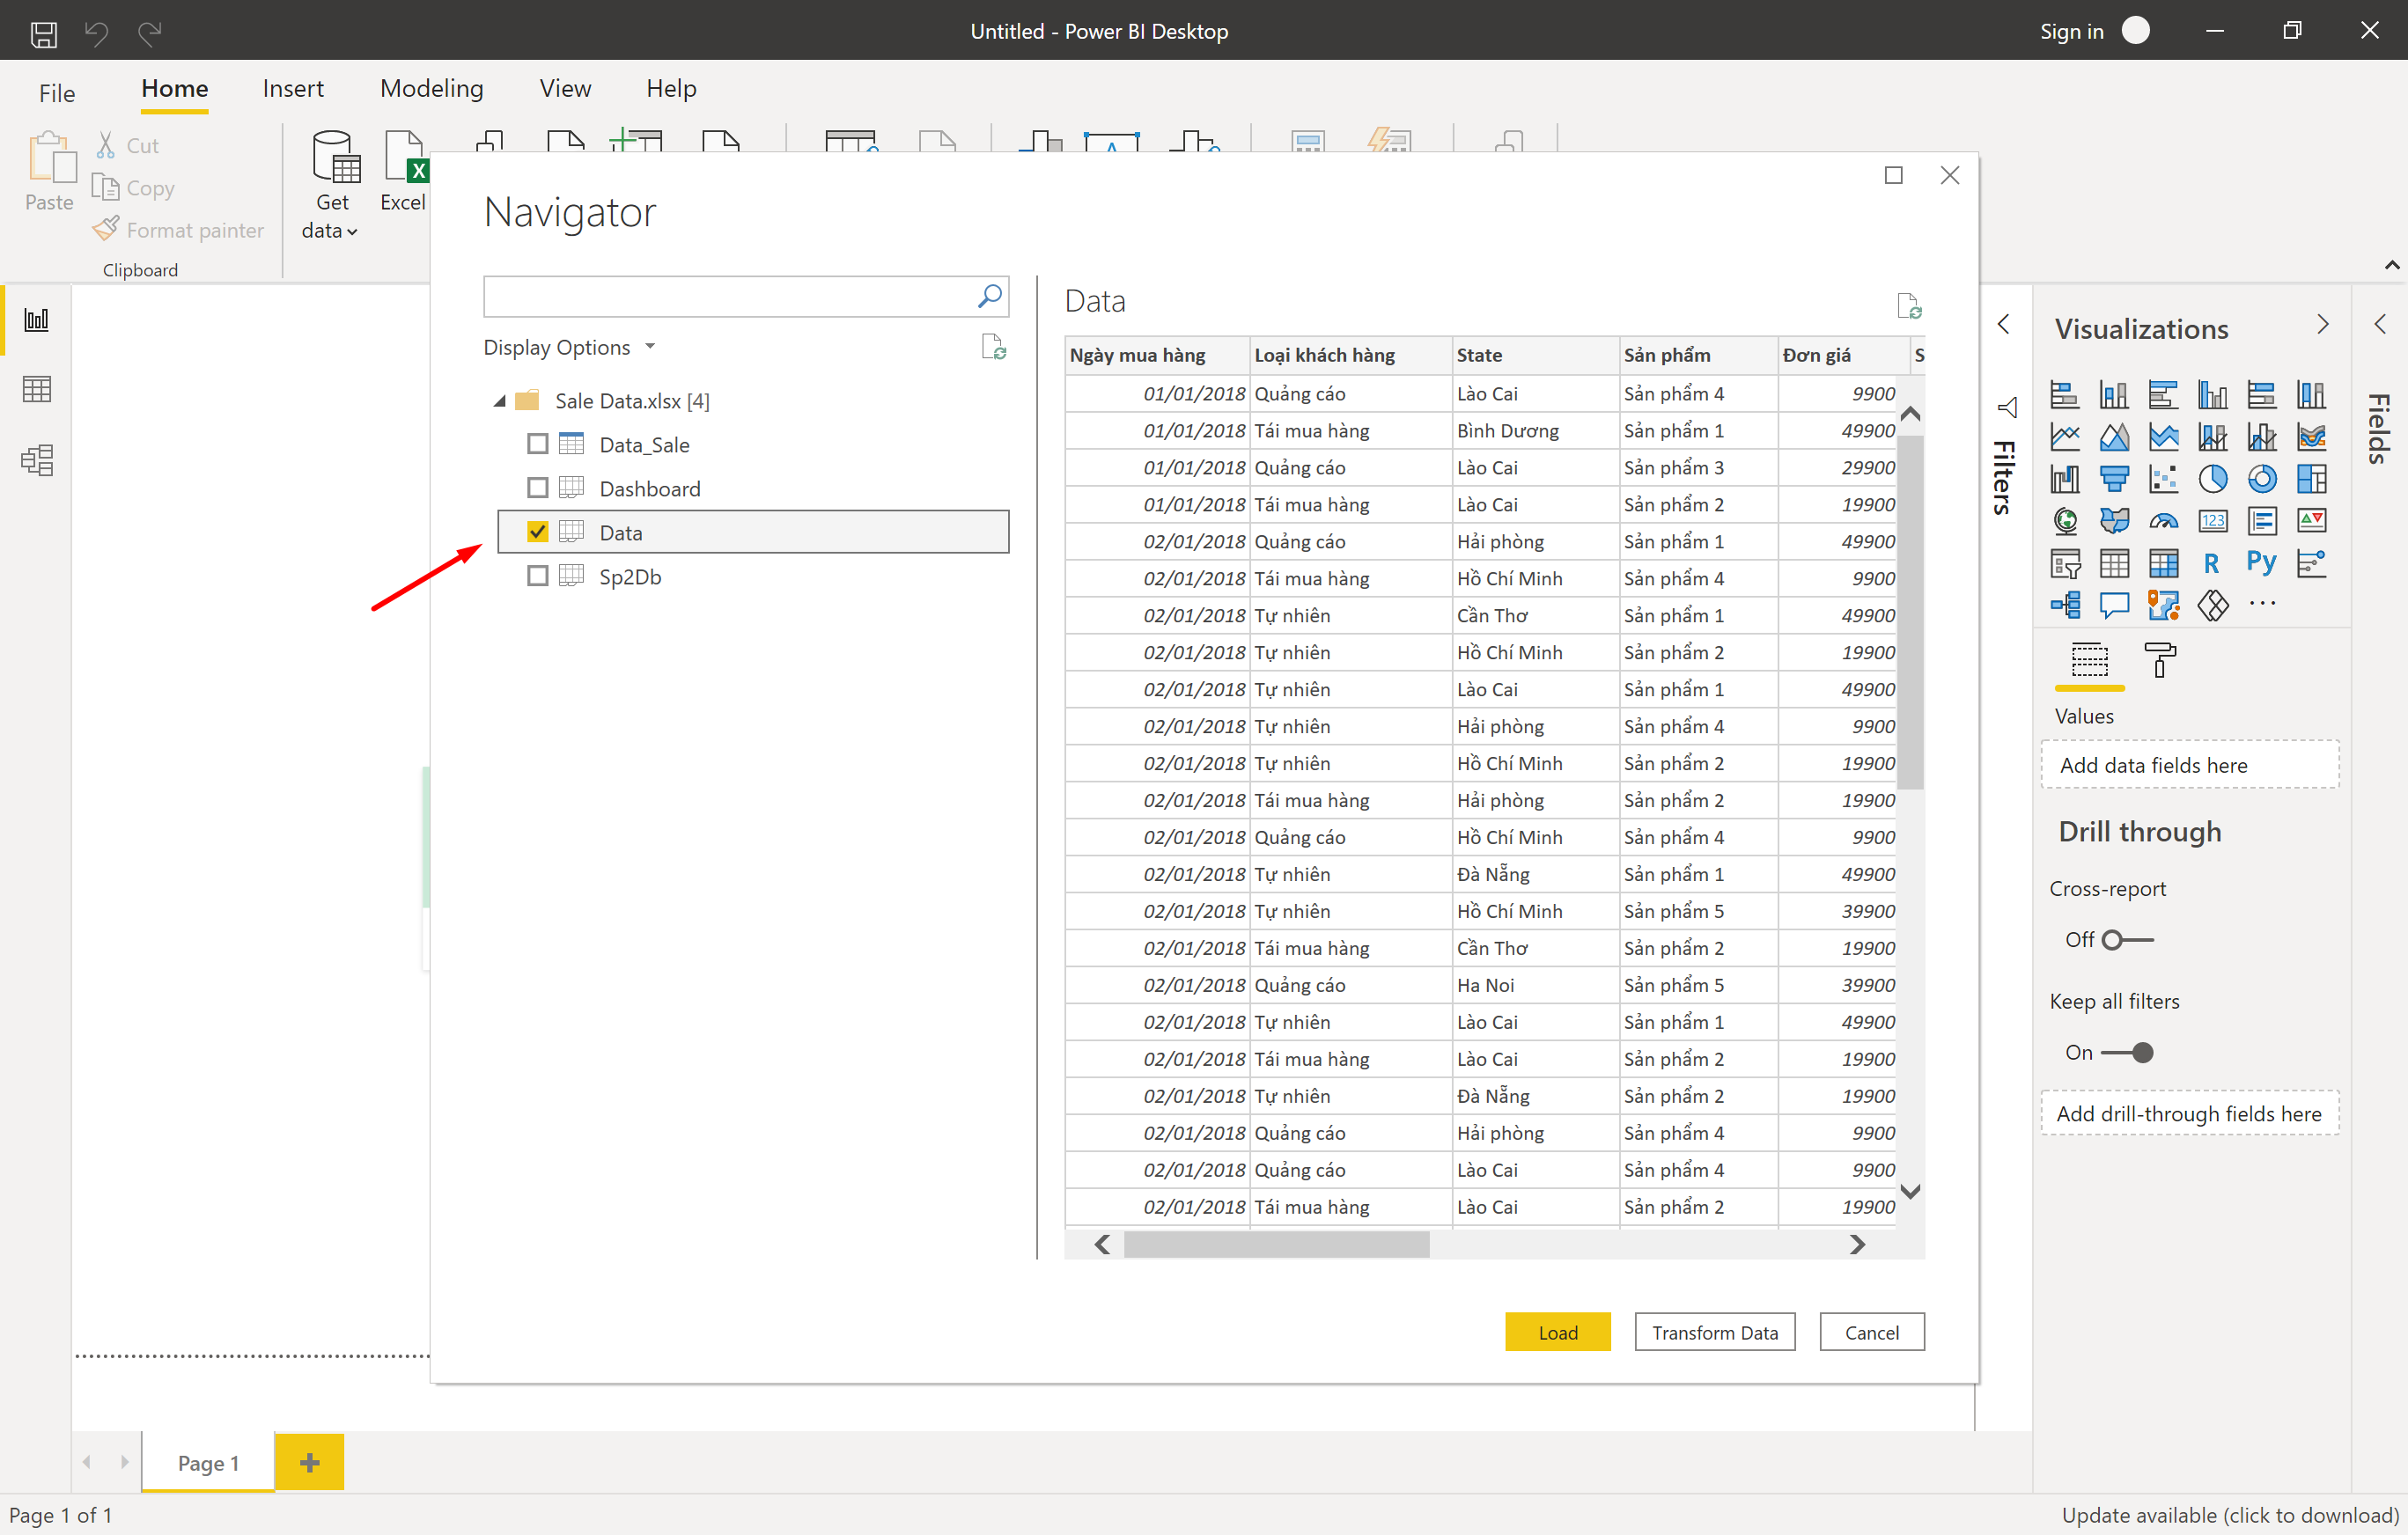Select the gauge visual

pyautogui.click(x=2164, y=521)
